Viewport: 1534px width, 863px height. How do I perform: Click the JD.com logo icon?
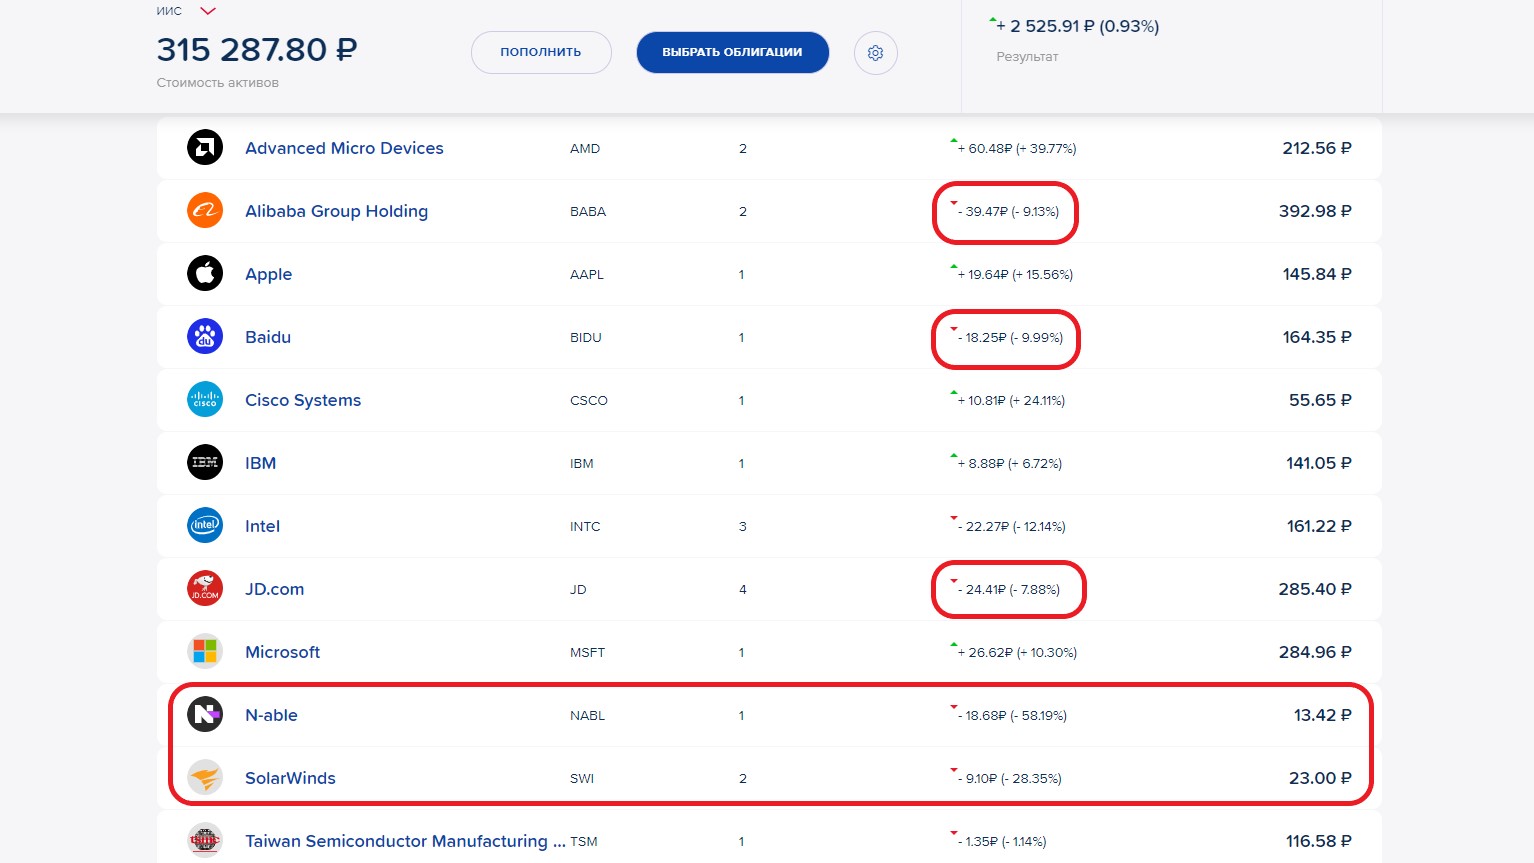coord(205,589)
